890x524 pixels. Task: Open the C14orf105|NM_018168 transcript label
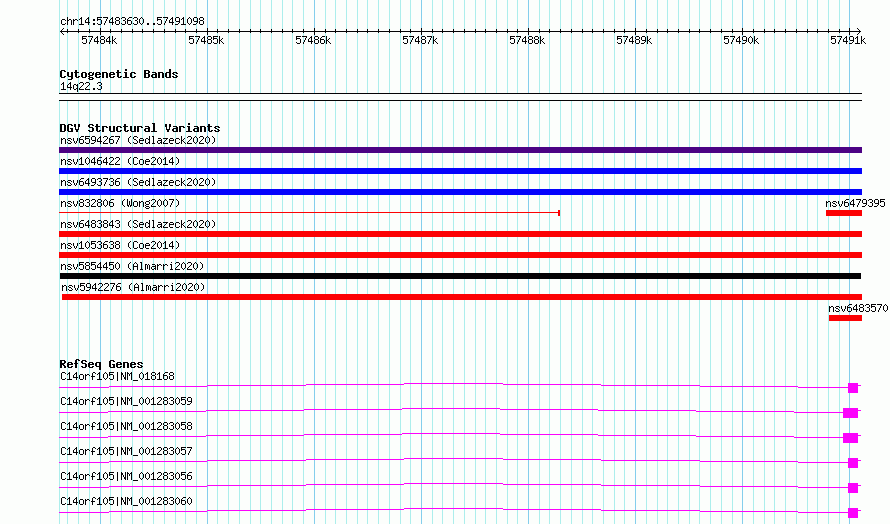(117, 376)
